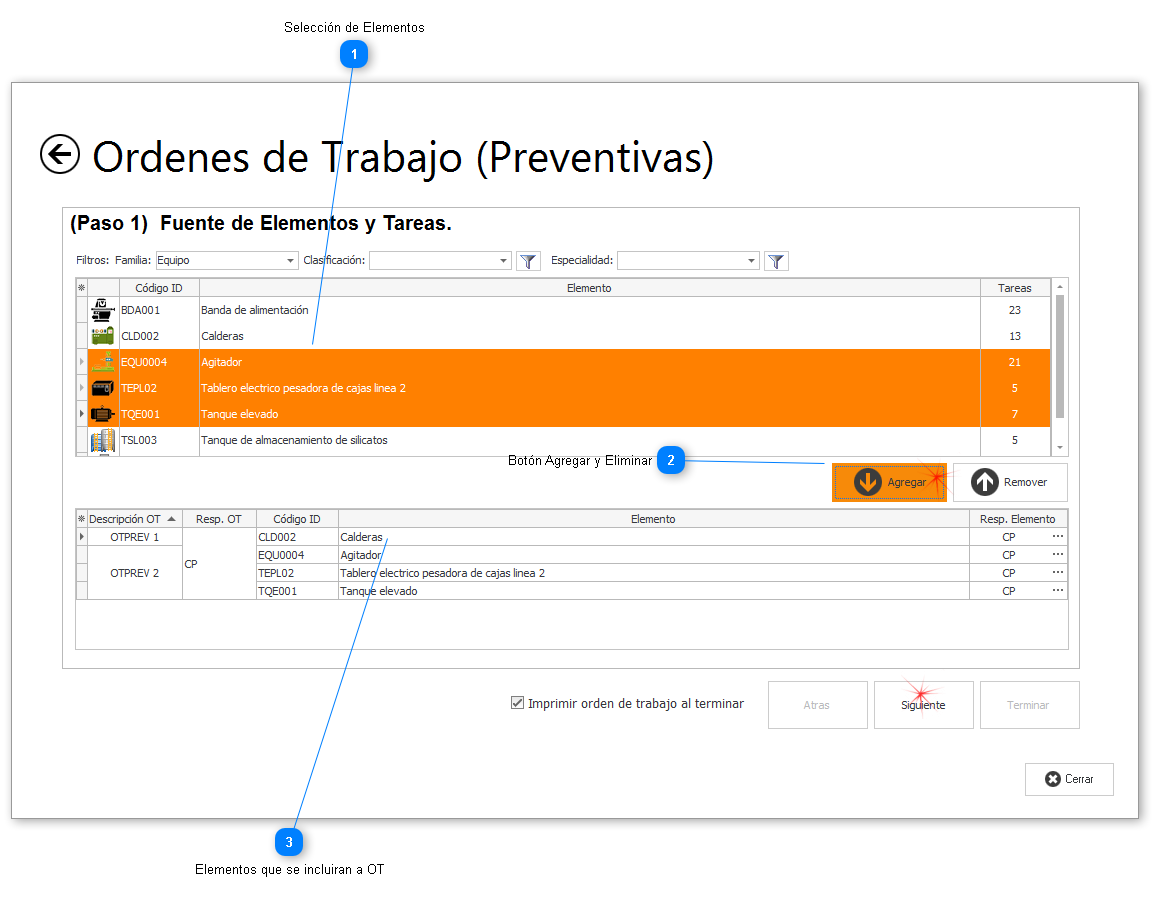Click the back arrow on Ordenes de Trabajo
This screenshot has height=900, width=1156.
coord(60,155)
